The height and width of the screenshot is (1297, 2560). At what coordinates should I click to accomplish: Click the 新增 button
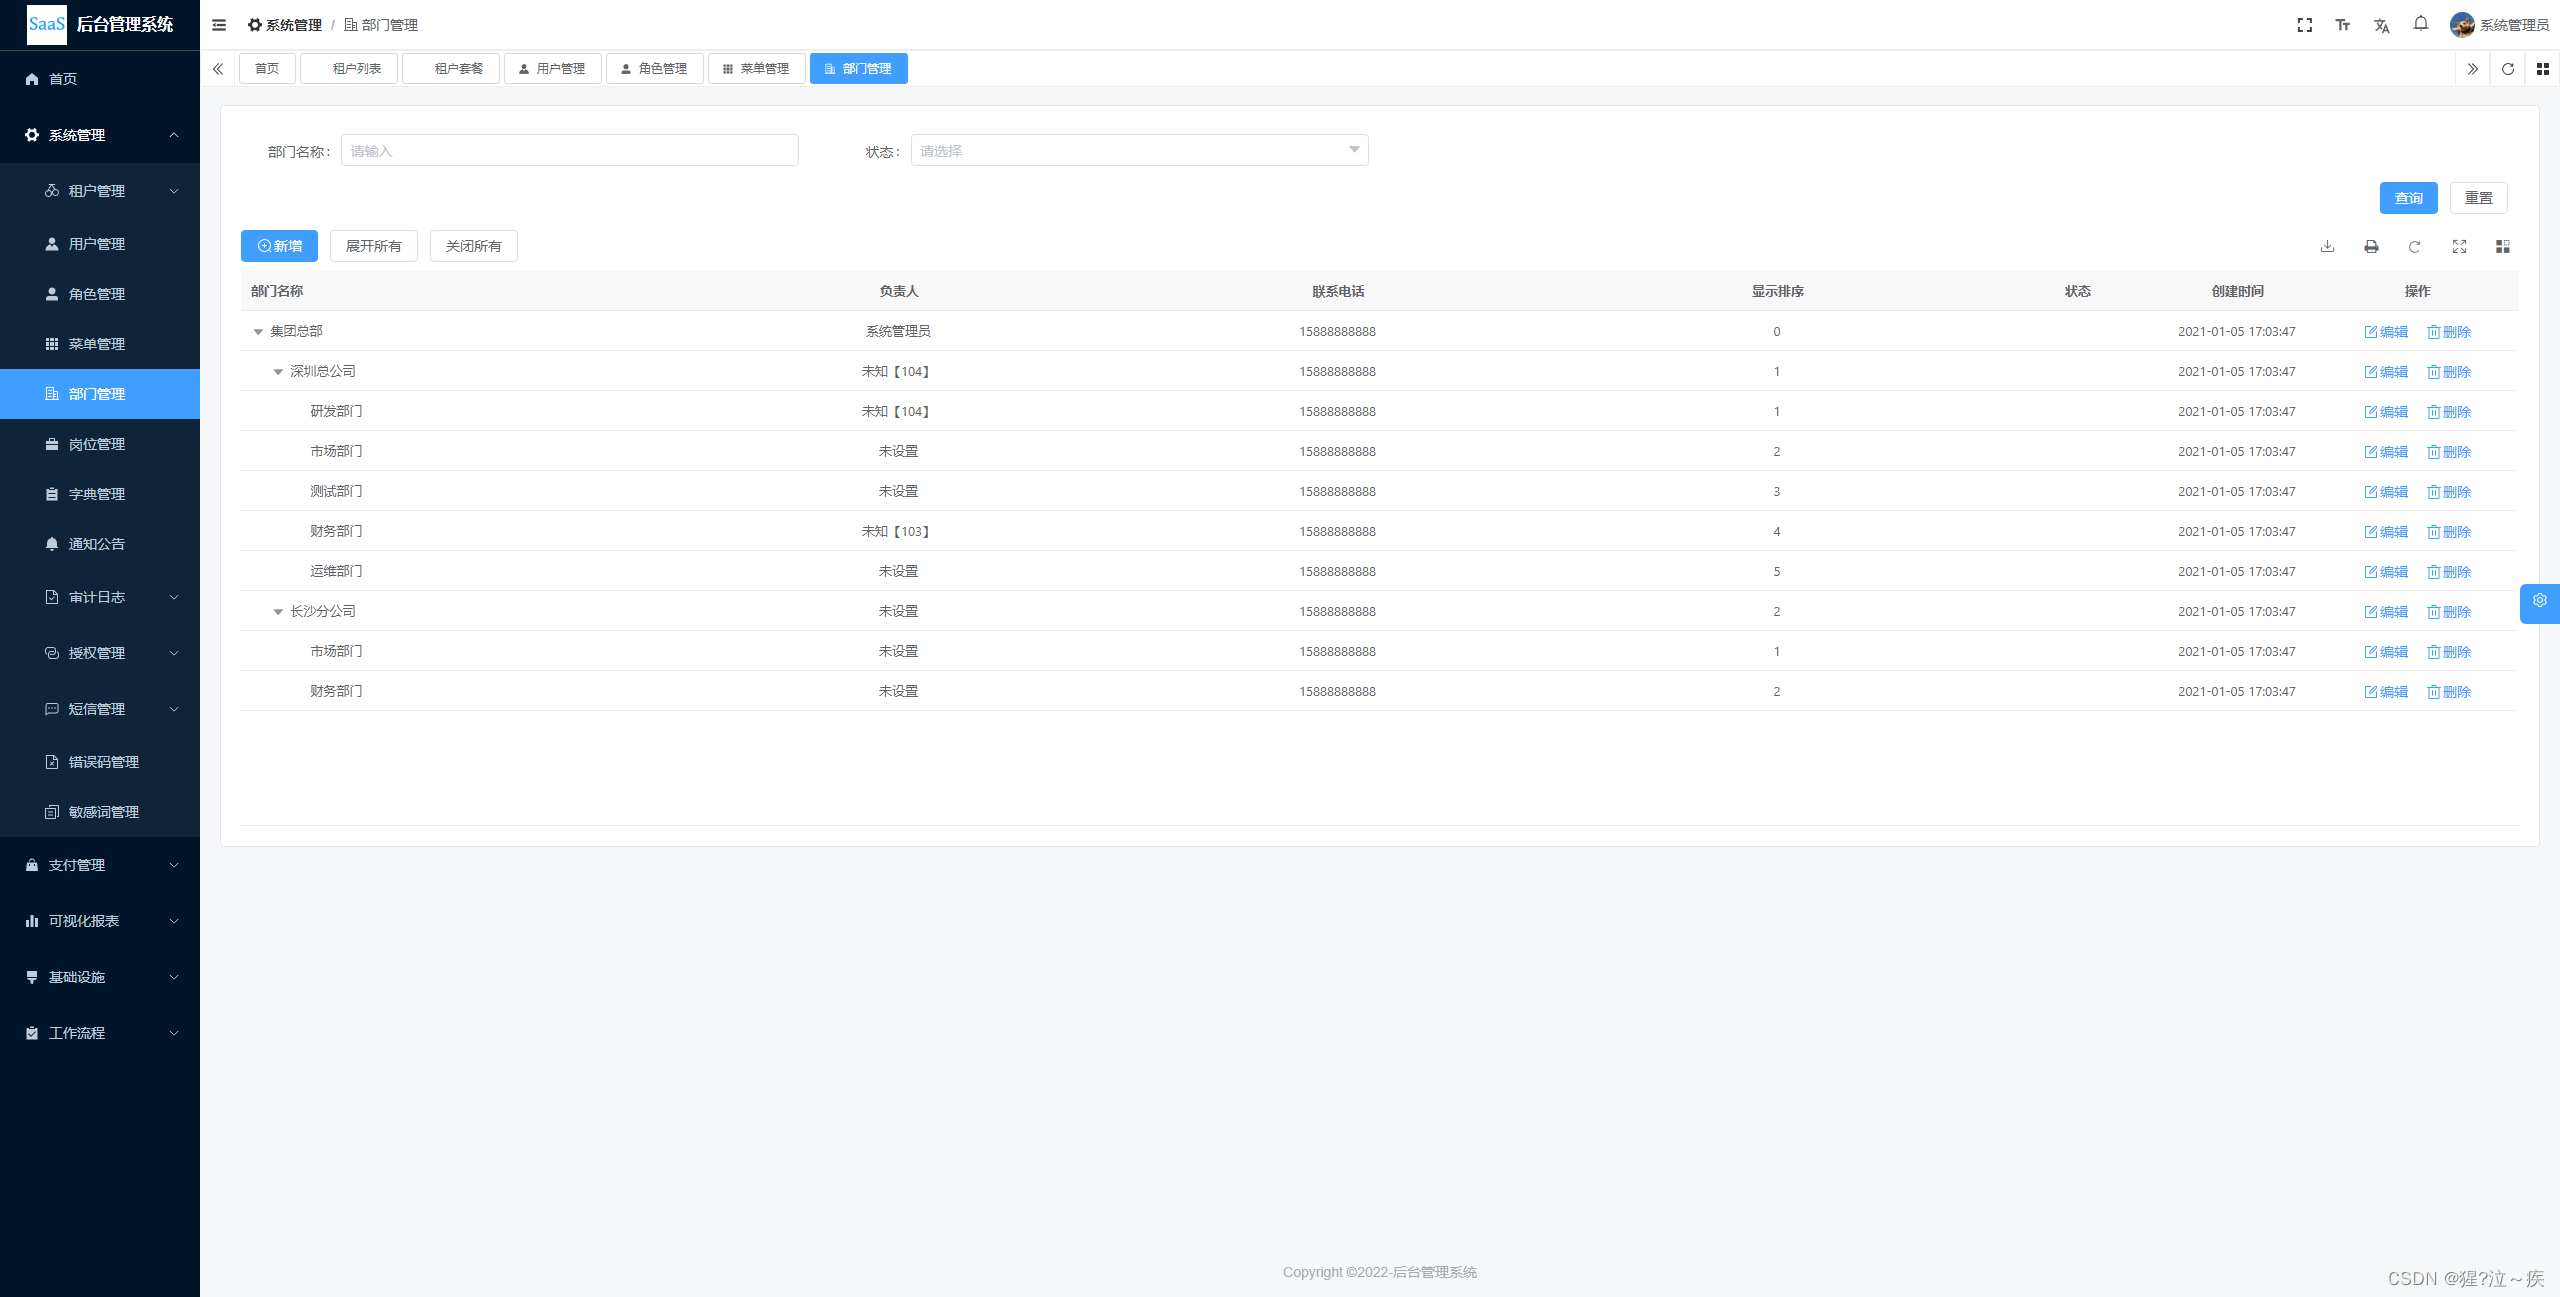coord(279,246)
